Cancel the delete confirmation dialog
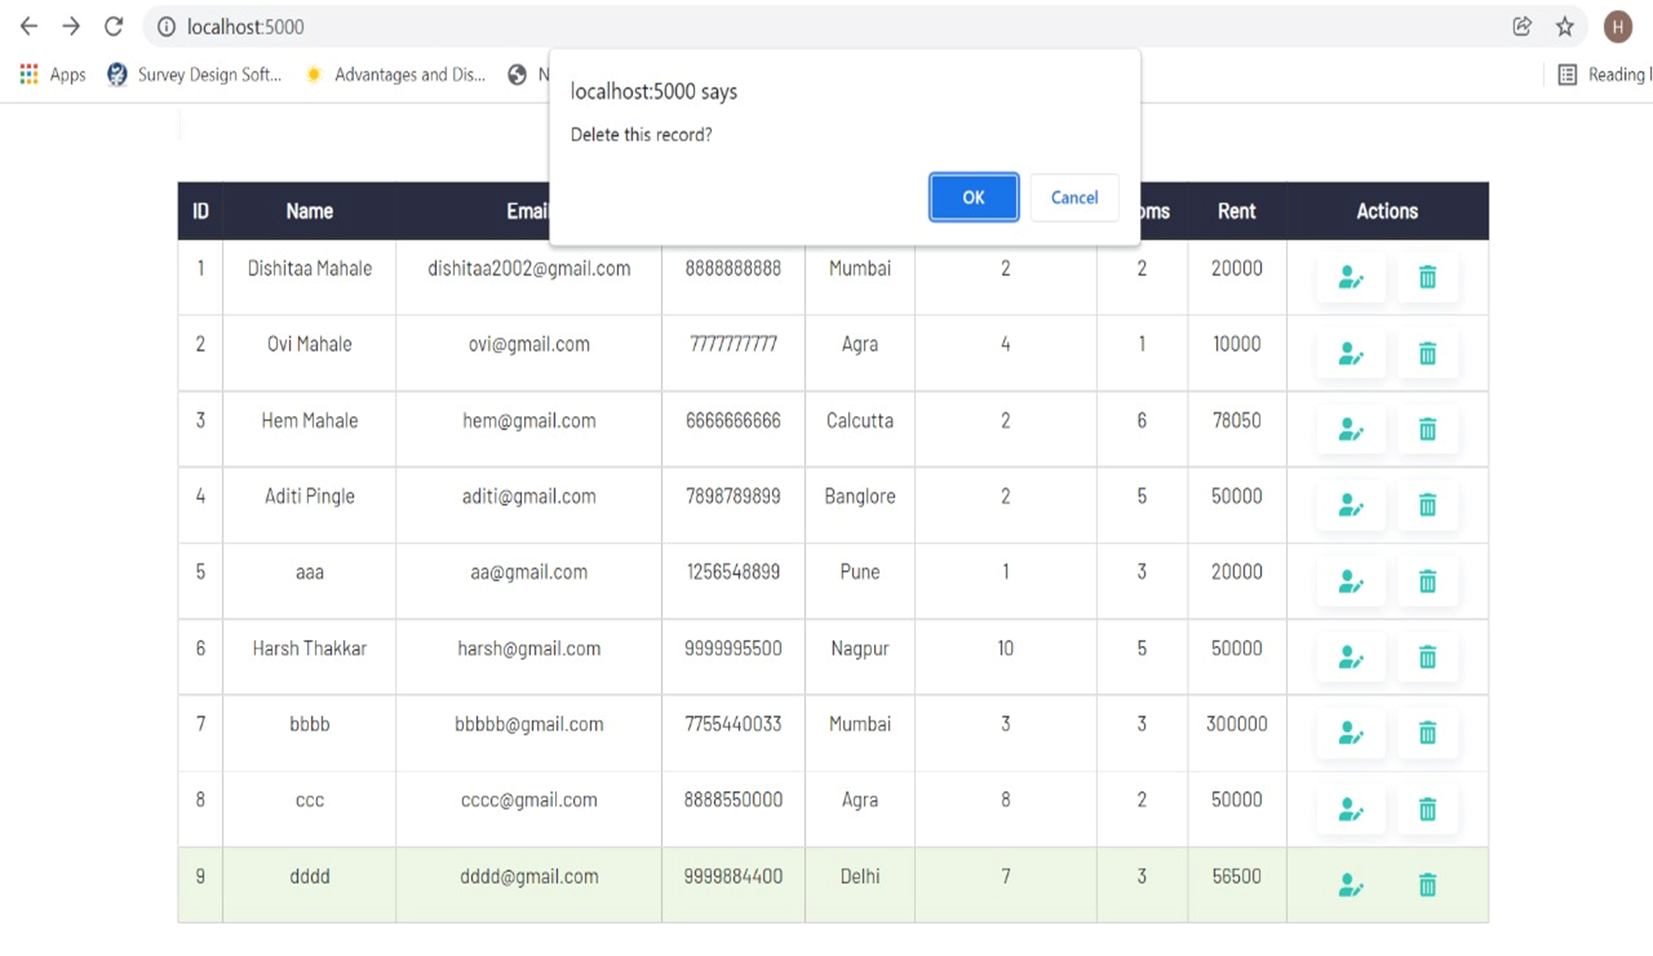The height and width of the screenshot is (956, 1653). 1073,197
